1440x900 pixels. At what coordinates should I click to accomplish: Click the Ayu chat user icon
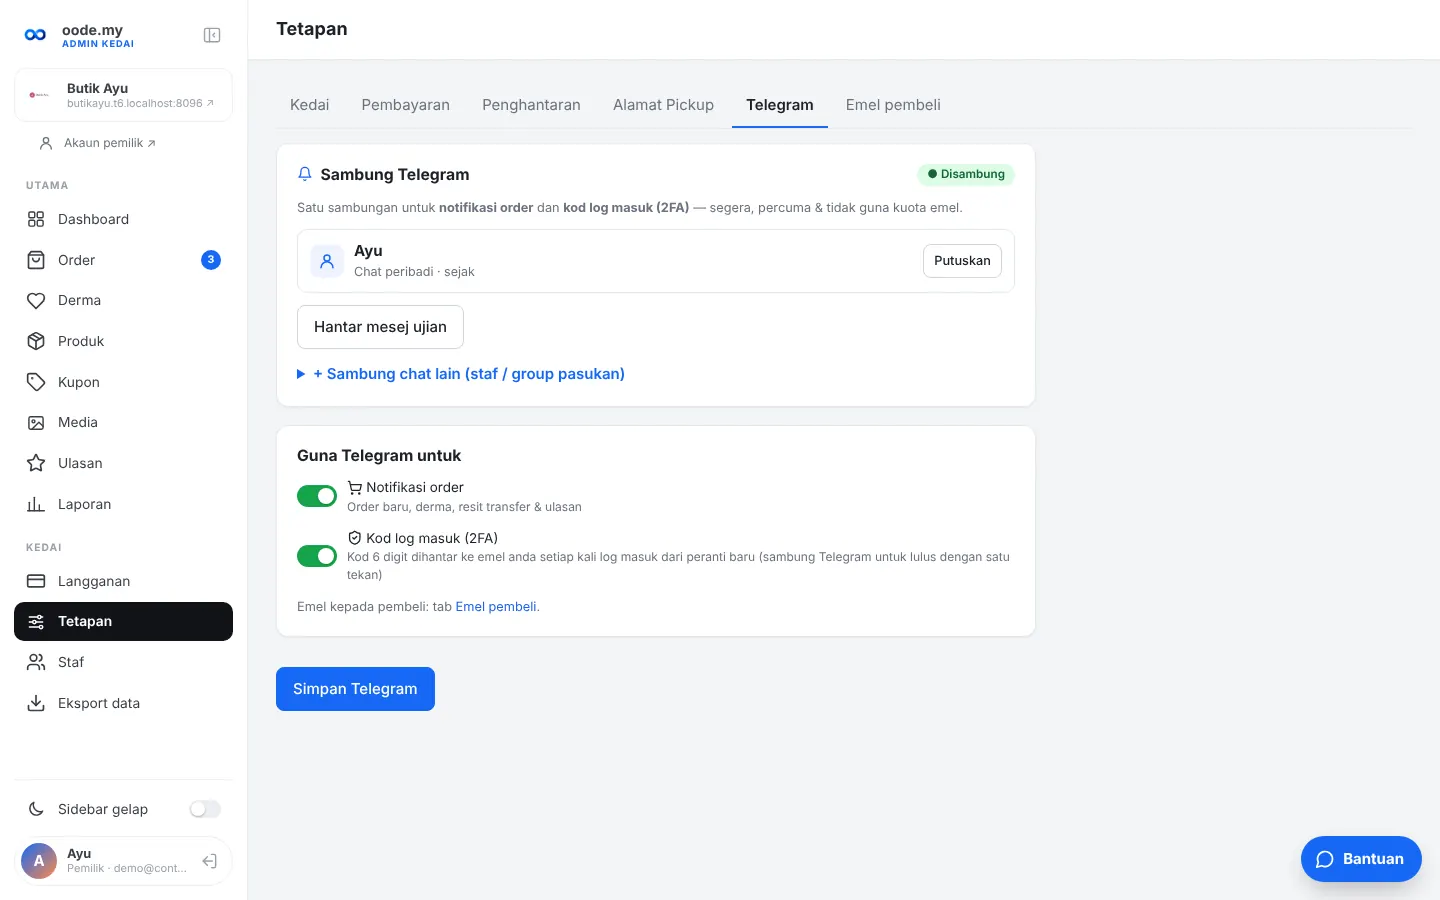327,261
